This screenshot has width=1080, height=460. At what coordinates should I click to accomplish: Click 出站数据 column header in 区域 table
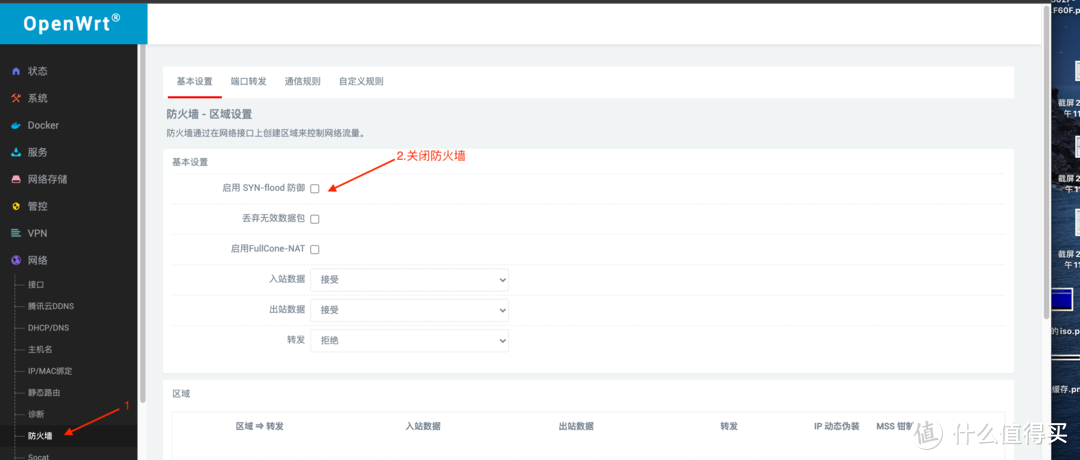(576, 426)
